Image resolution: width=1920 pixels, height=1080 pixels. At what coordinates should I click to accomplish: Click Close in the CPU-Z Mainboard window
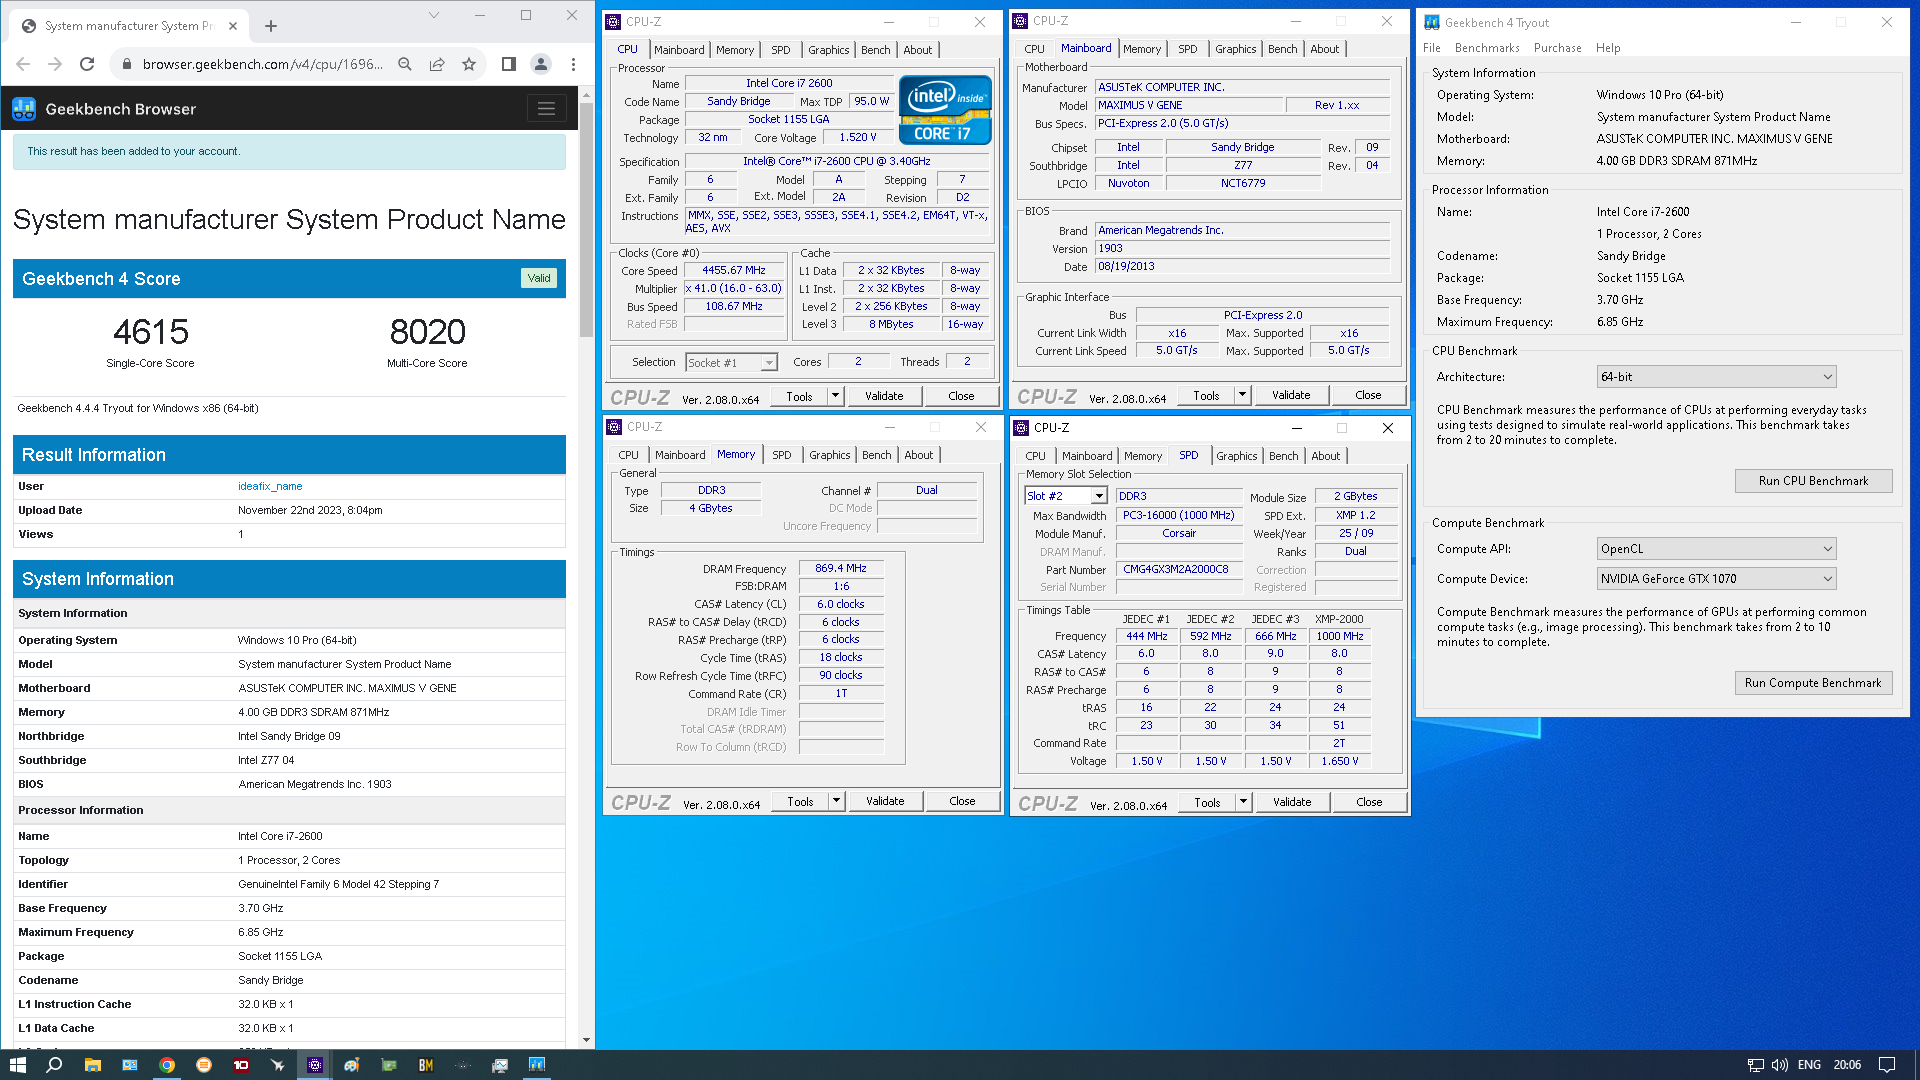pyautogui.click(x=1368, y=395)
